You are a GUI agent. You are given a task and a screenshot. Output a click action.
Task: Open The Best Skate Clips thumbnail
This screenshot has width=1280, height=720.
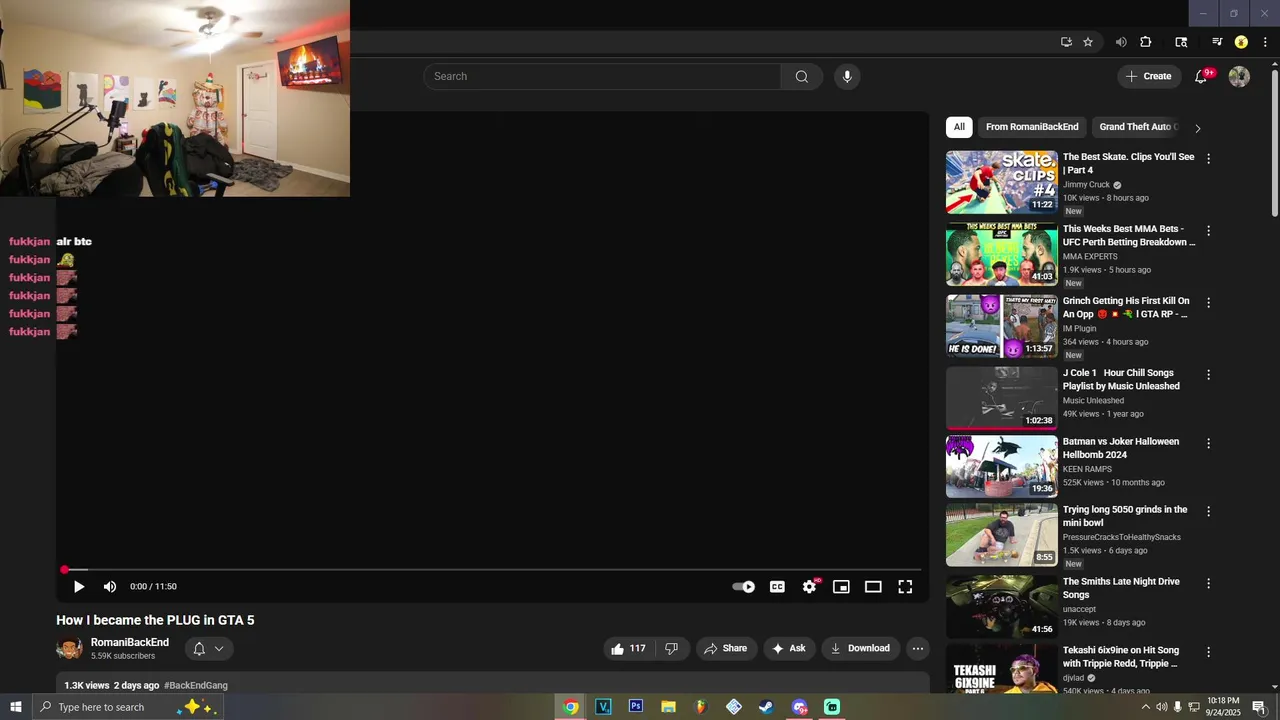pos(1001,182)
